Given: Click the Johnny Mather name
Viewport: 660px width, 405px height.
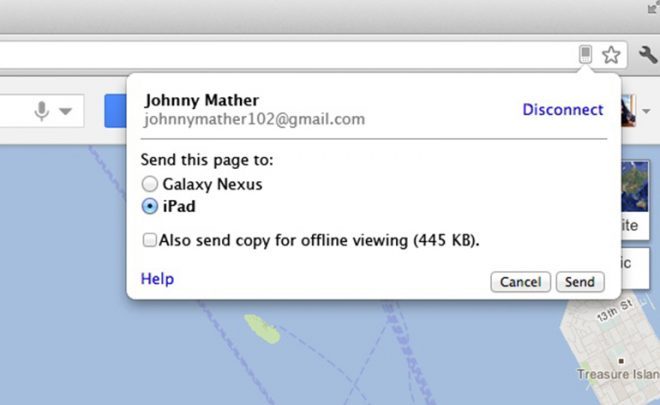Looking at the screenshot, I should [x=202, y=100].
